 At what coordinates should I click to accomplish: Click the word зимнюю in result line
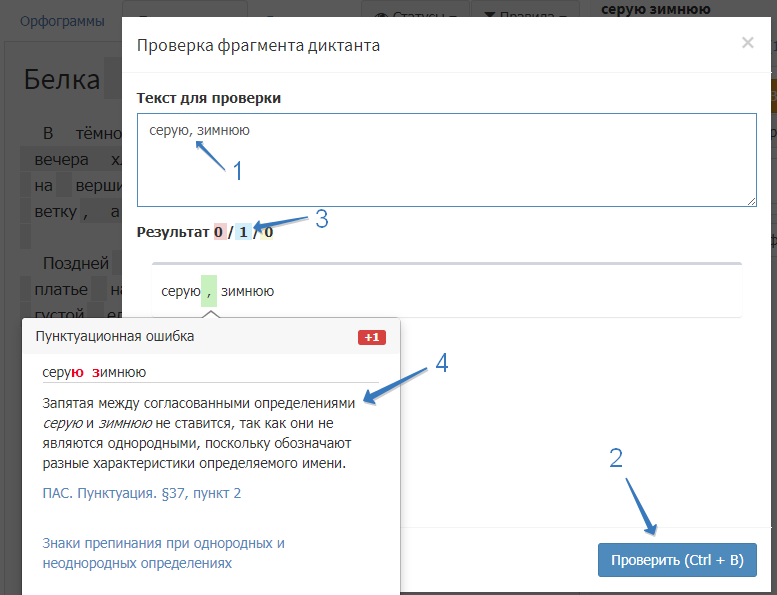[x=247, y=291]
